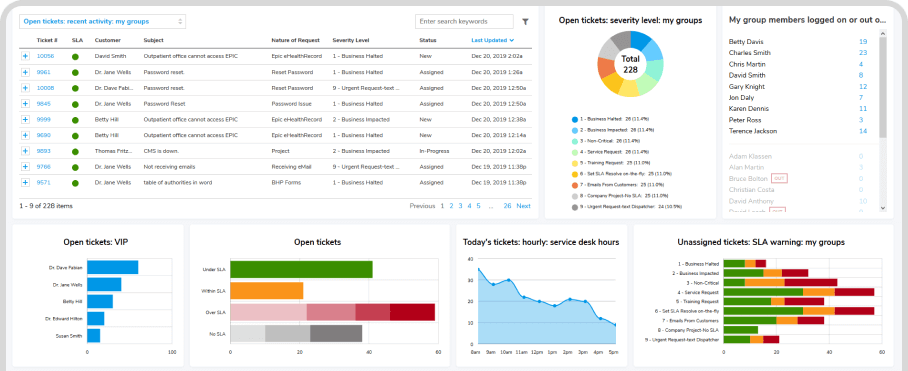Viewport: 908px width, 371px height.
Task: Go to page 2 of tickets
Action: click(451, 206)
